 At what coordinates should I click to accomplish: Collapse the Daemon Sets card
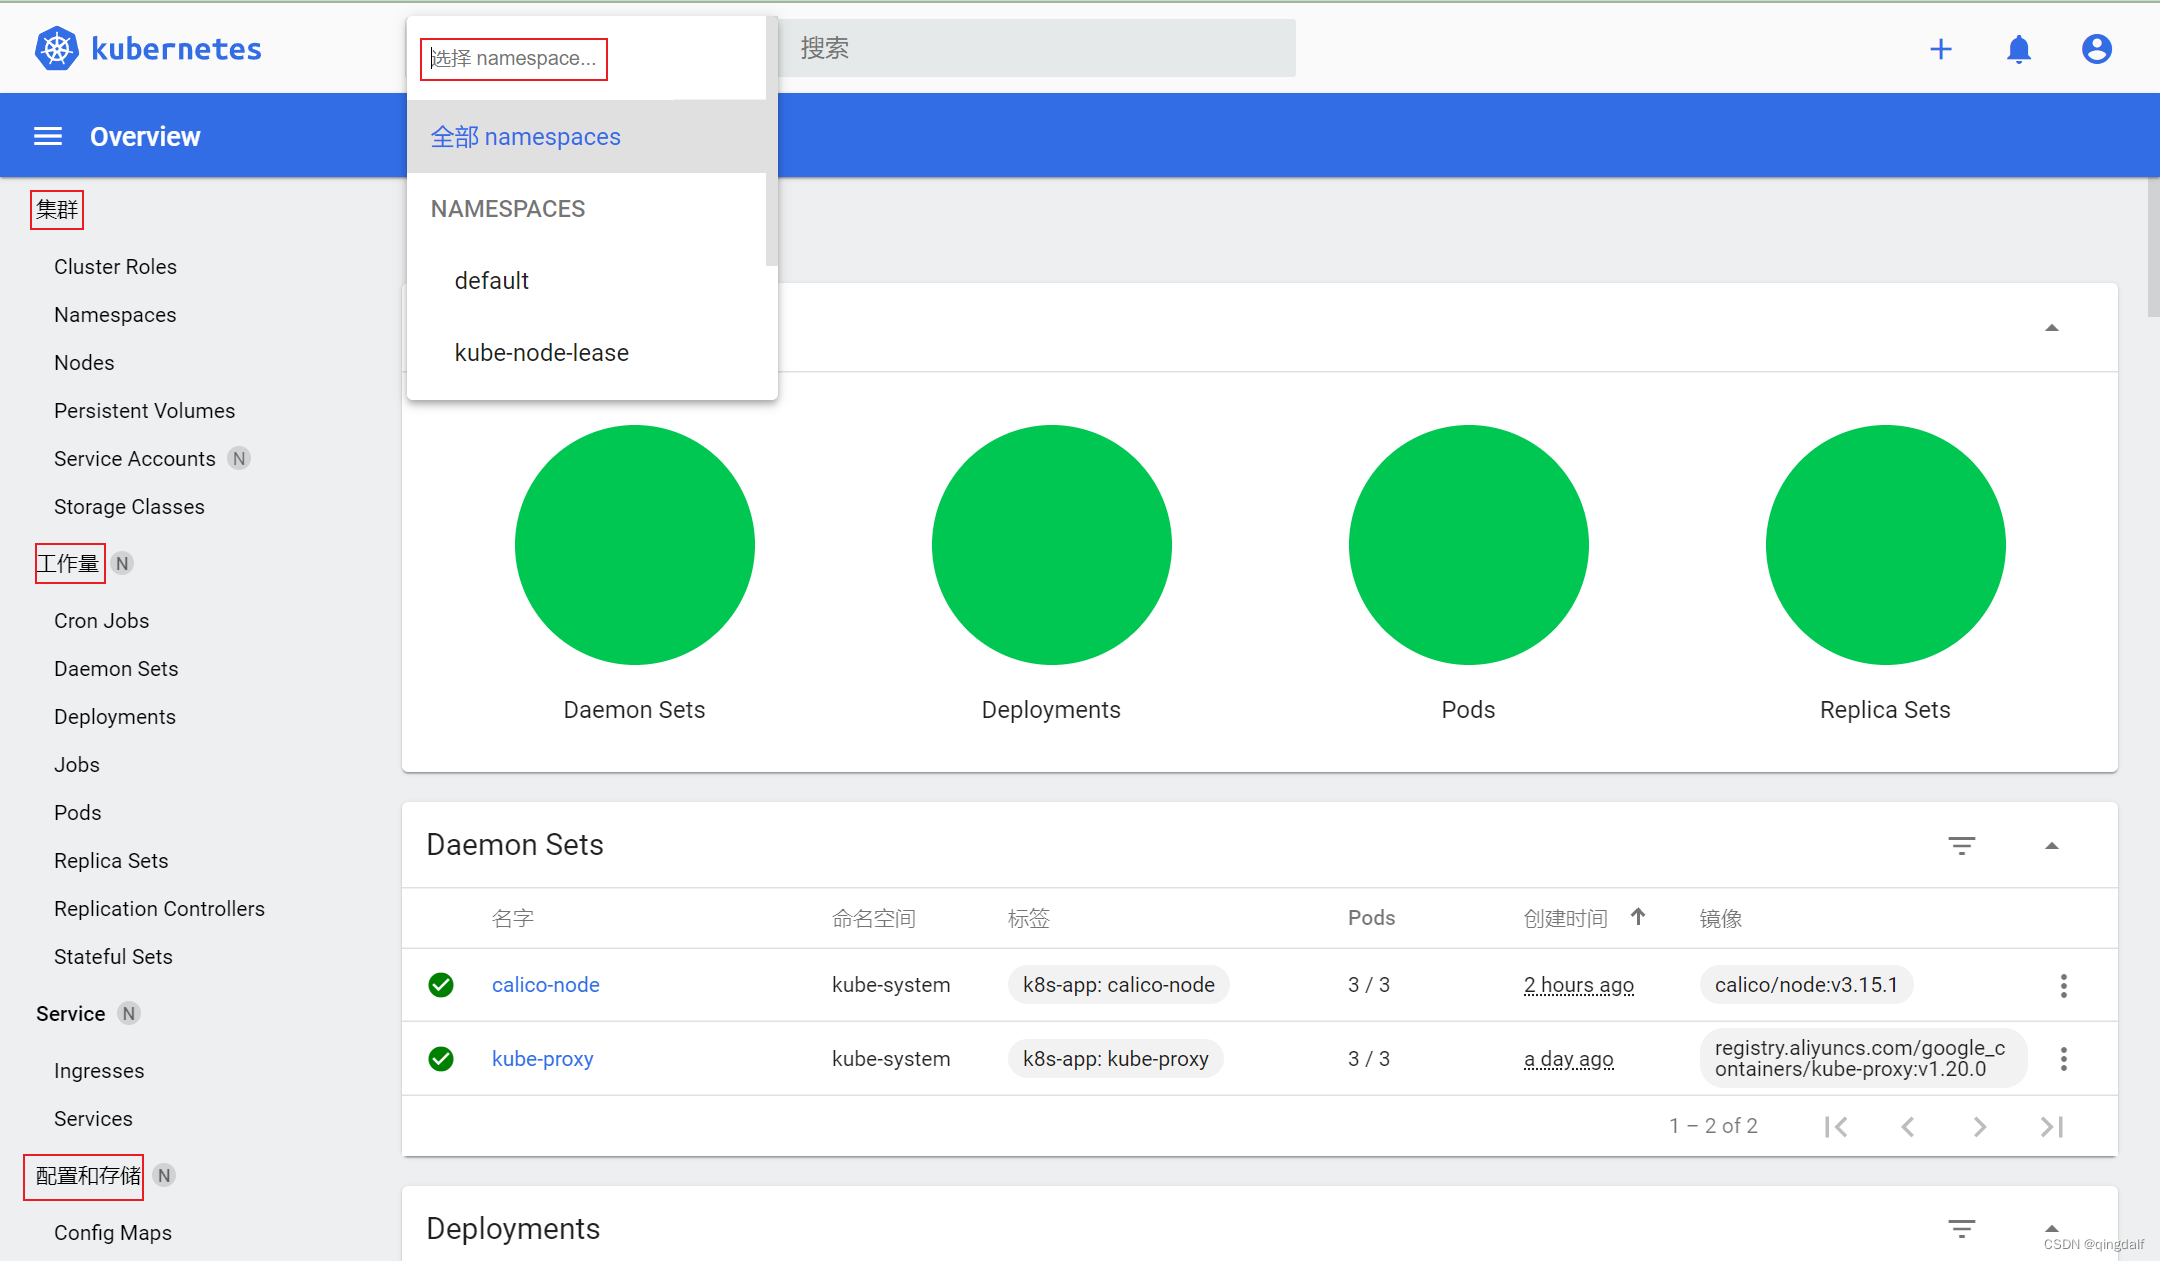pyautogui.click(x=2052, y=845)
